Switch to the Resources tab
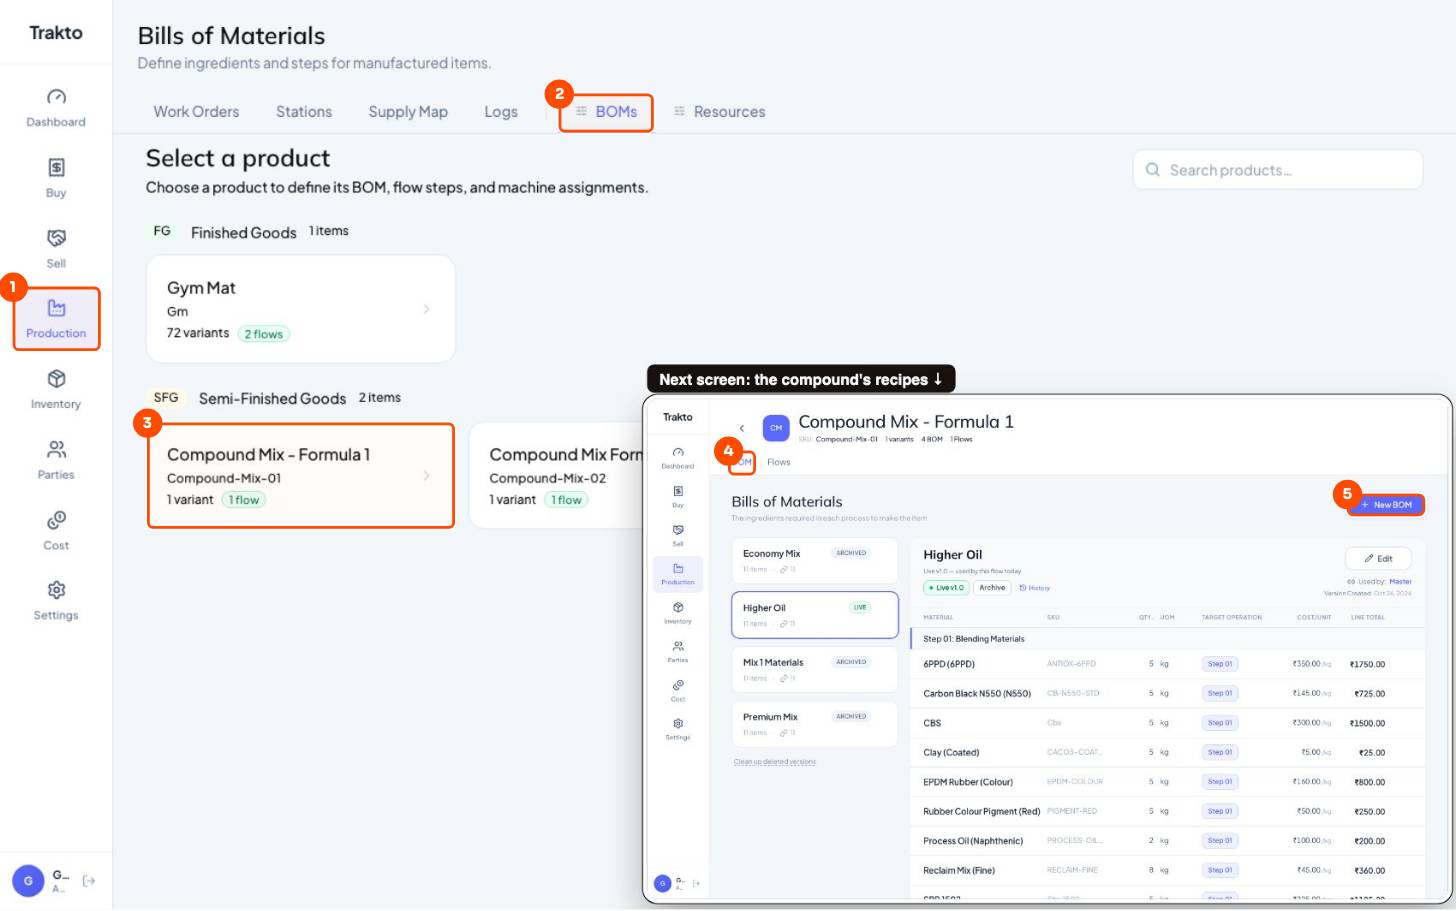The image size is (1456, 911). point(719,112)
